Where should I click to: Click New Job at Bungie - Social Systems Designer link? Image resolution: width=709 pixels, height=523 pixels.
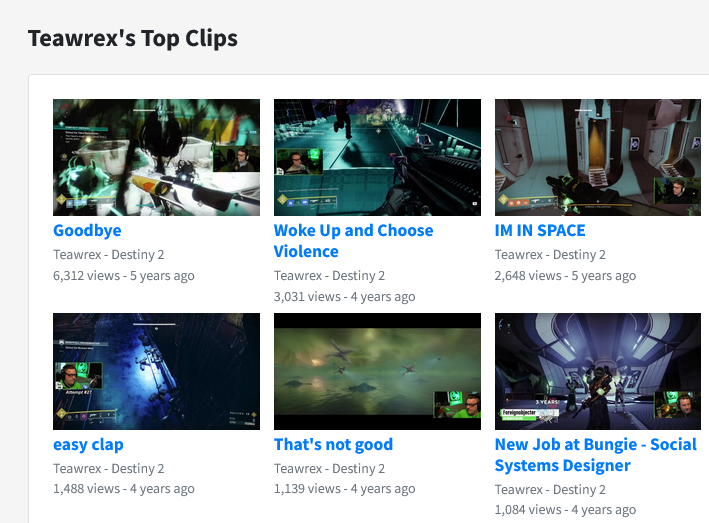(x=596, y=455)
